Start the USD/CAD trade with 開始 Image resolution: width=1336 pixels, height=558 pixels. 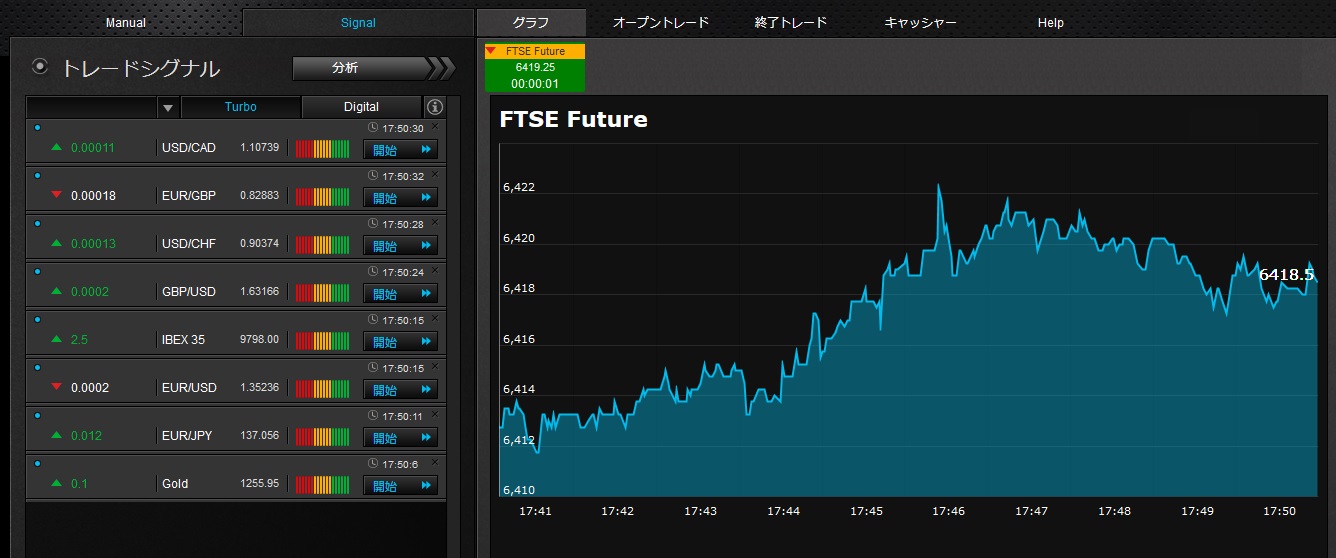pos(400,150)
